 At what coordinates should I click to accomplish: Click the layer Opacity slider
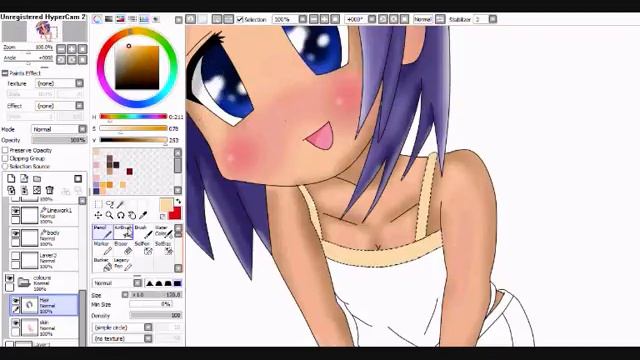[60, 140]
